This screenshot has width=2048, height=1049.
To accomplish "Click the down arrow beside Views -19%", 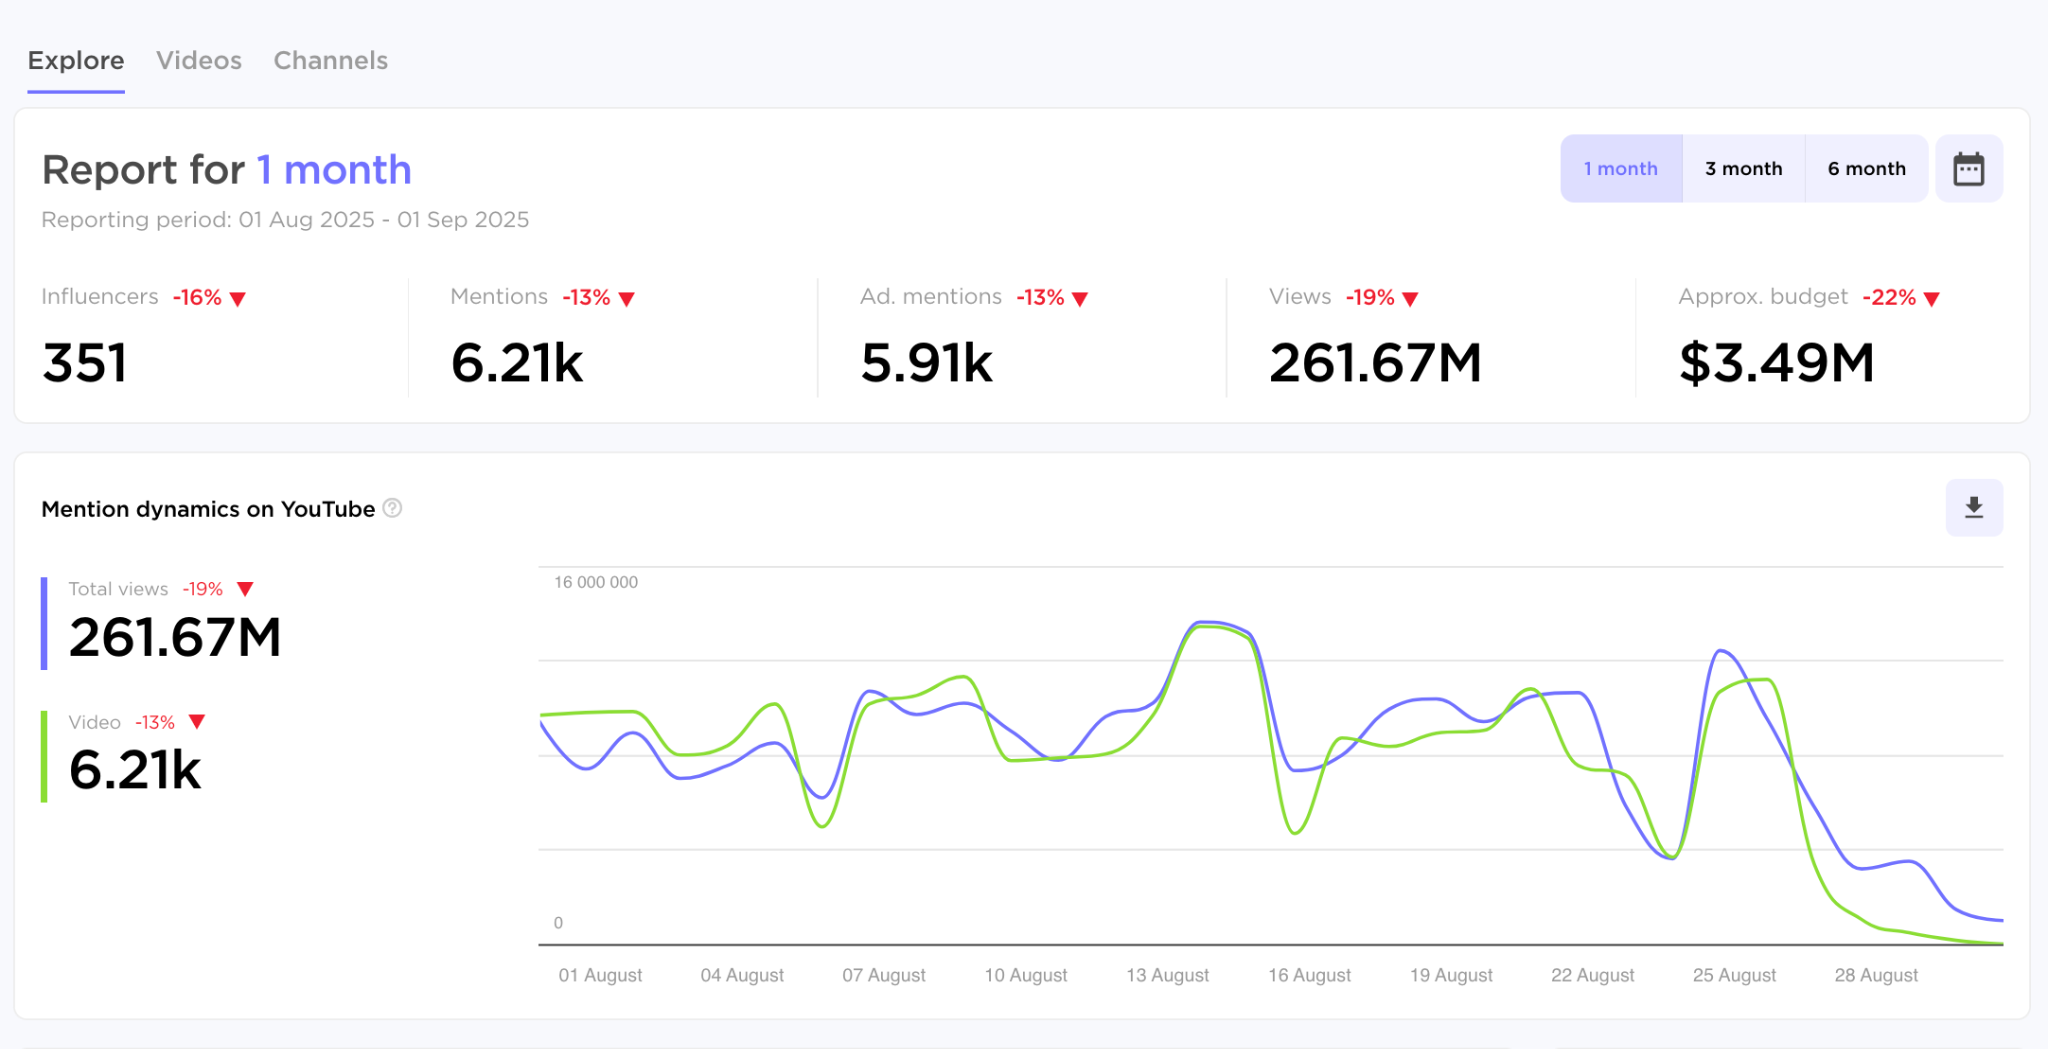I will coord(1410,299).
